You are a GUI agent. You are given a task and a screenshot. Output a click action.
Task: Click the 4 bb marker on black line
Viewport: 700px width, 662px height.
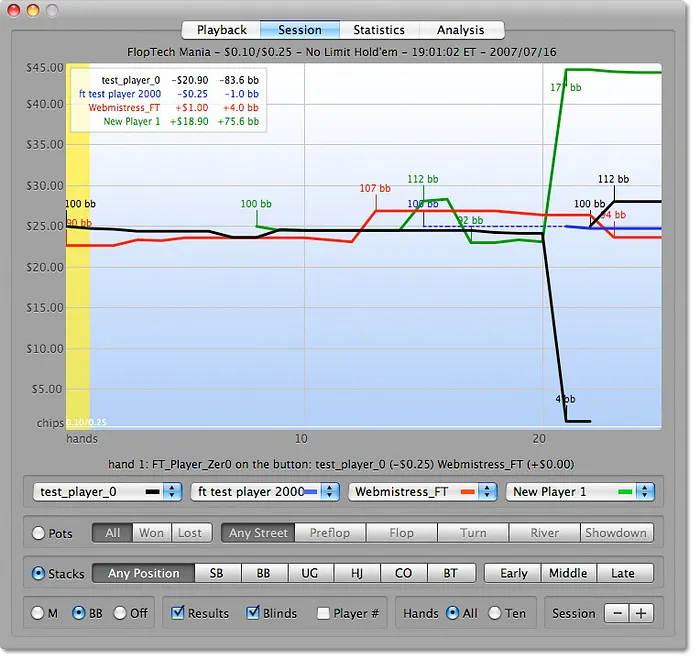(x=566, y=400)
